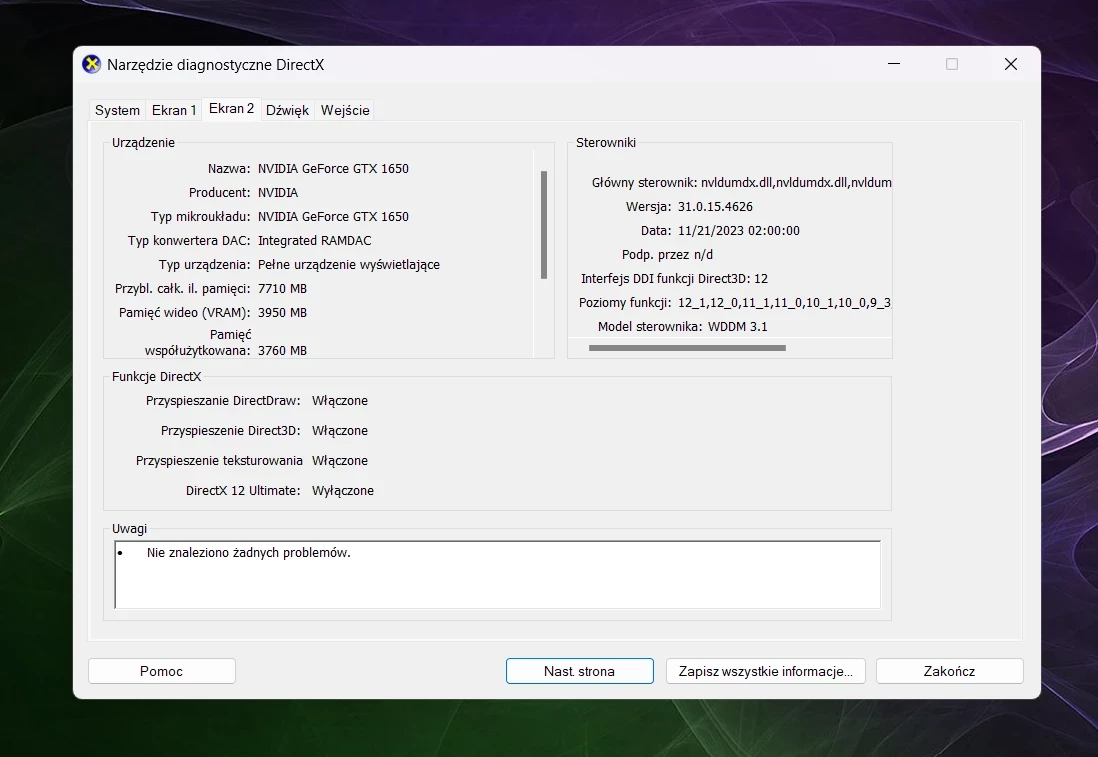Image resolution: width=1098 pixels, height=757 pixels.
Task: Click the horizontal scrollbar in the Sterowniki panel
Action: [688, 347]
